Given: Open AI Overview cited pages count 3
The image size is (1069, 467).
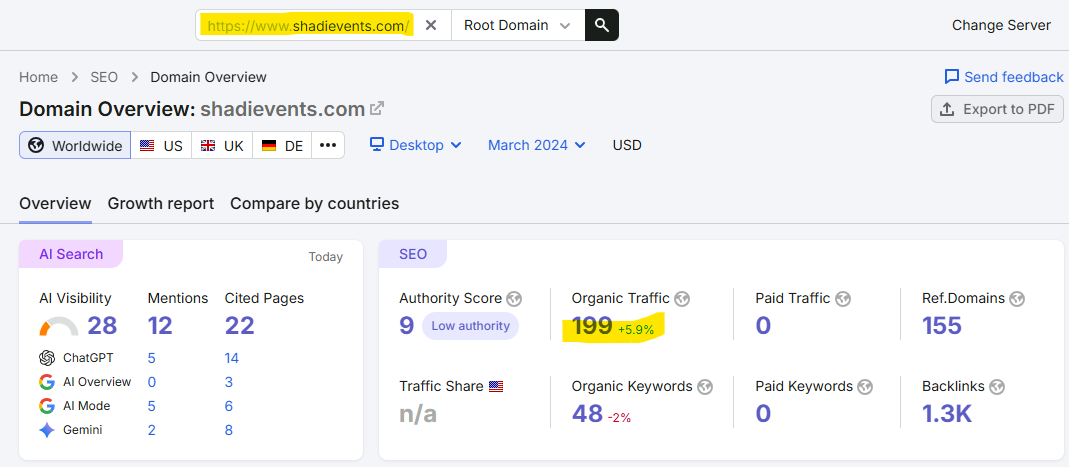Looking at the screenshot, I should pyautogui.click(x=228, y=382).
